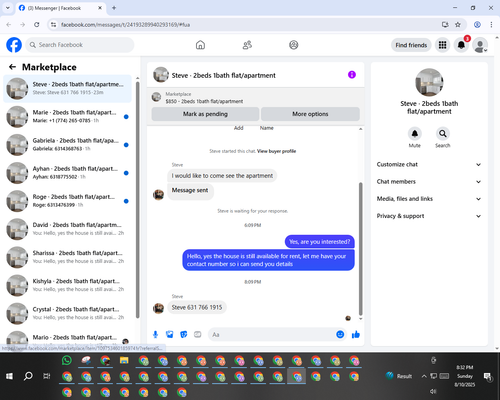Open Marie conversation in list

point(67,117)
